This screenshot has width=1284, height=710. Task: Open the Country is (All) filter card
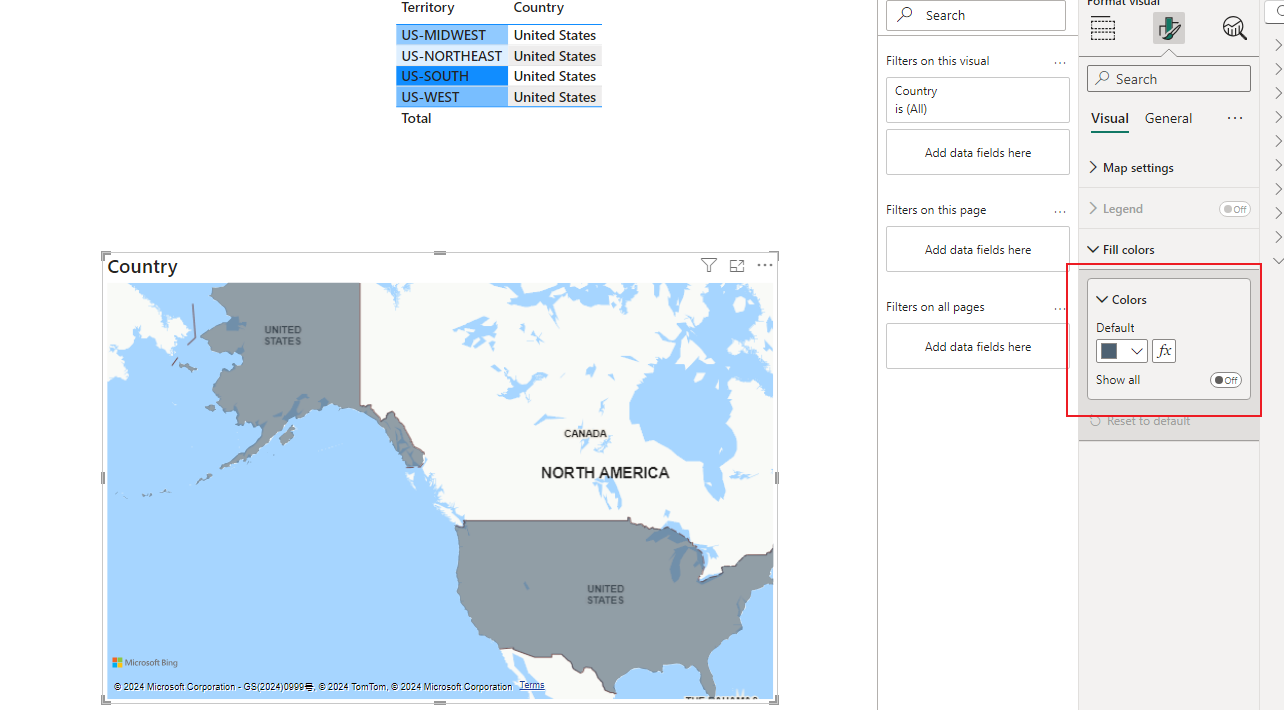pyautogui.click(x=978, y=100)
